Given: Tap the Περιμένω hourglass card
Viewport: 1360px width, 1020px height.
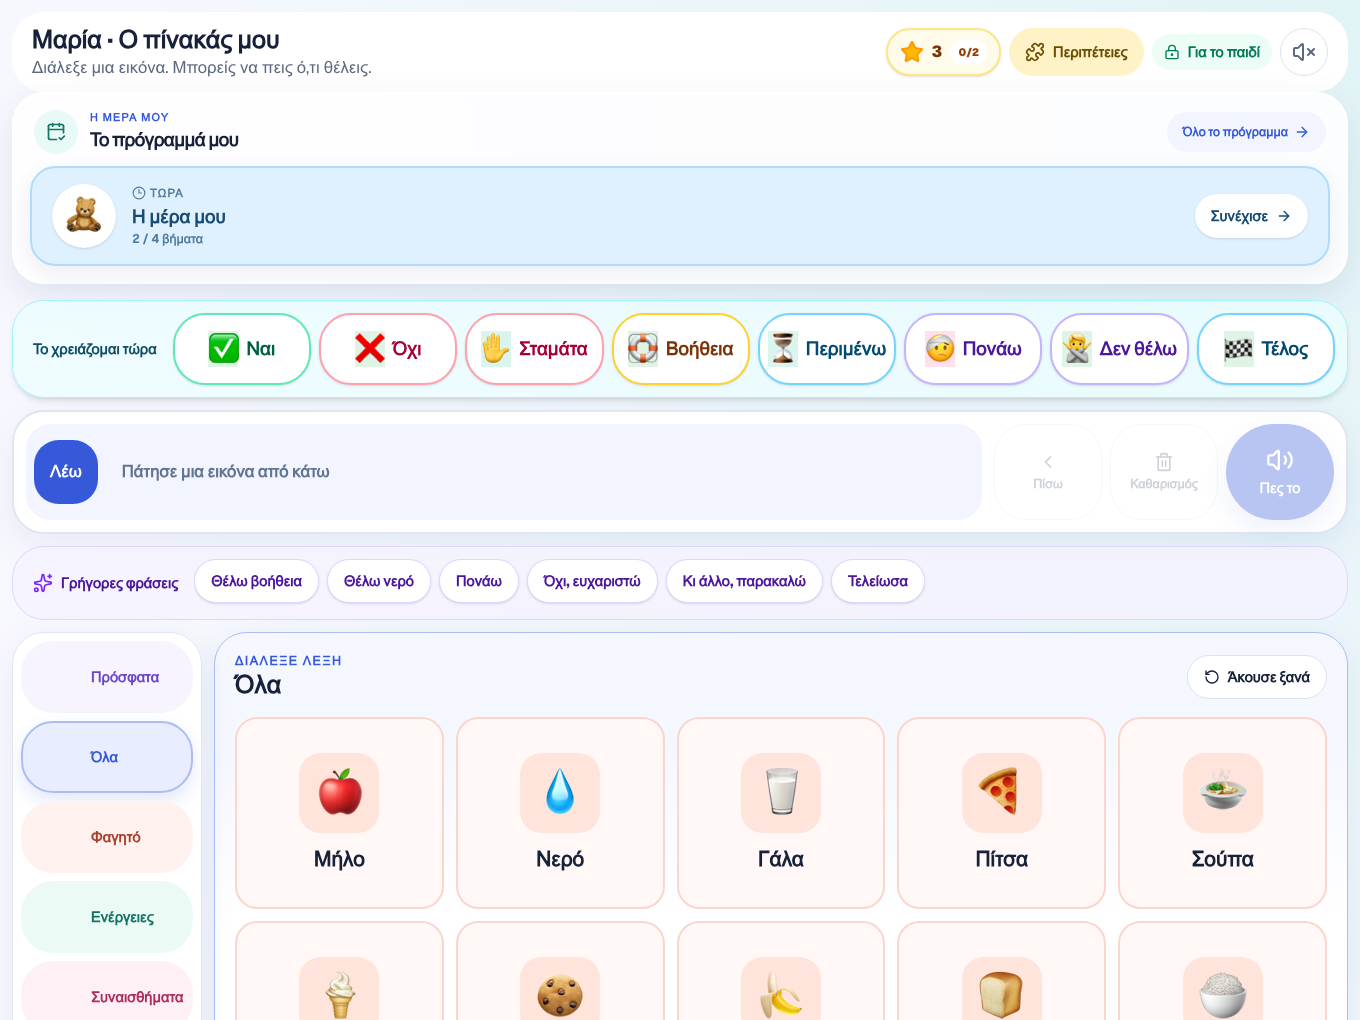Looking at the screenshot, I should click(827, 349).
